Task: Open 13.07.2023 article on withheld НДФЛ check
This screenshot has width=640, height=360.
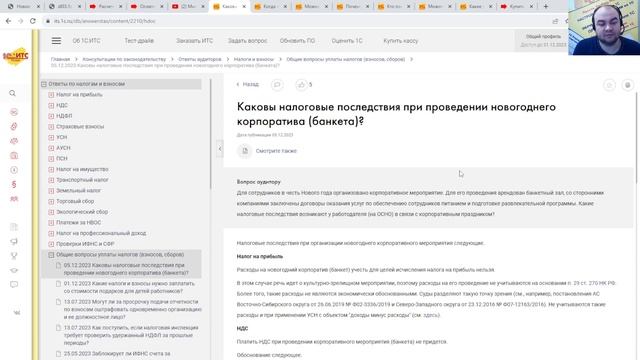Action: (131, 335)
